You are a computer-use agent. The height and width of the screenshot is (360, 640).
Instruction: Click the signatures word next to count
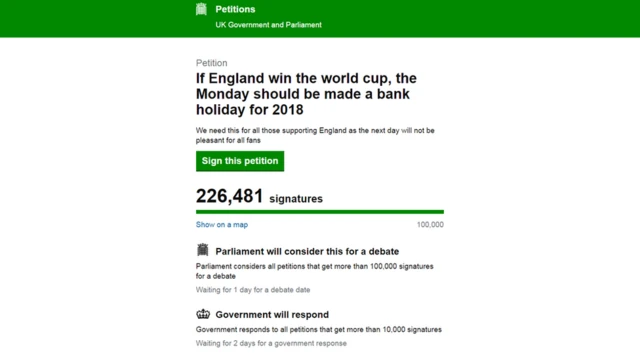[296, 199]
